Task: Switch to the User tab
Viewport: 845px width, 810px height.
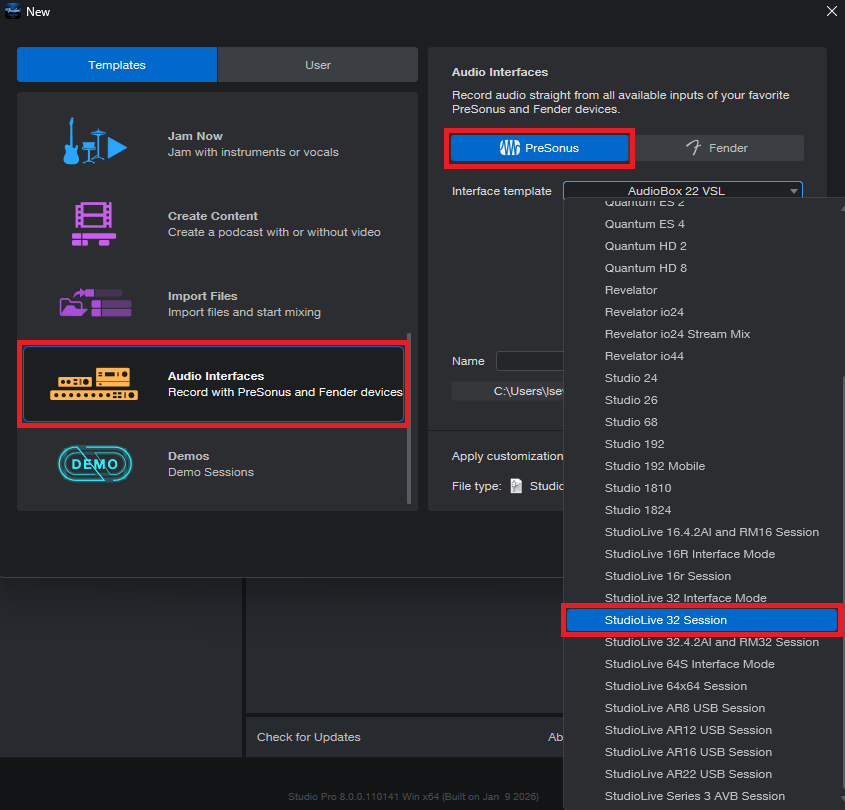Action: tap(318, 65)
